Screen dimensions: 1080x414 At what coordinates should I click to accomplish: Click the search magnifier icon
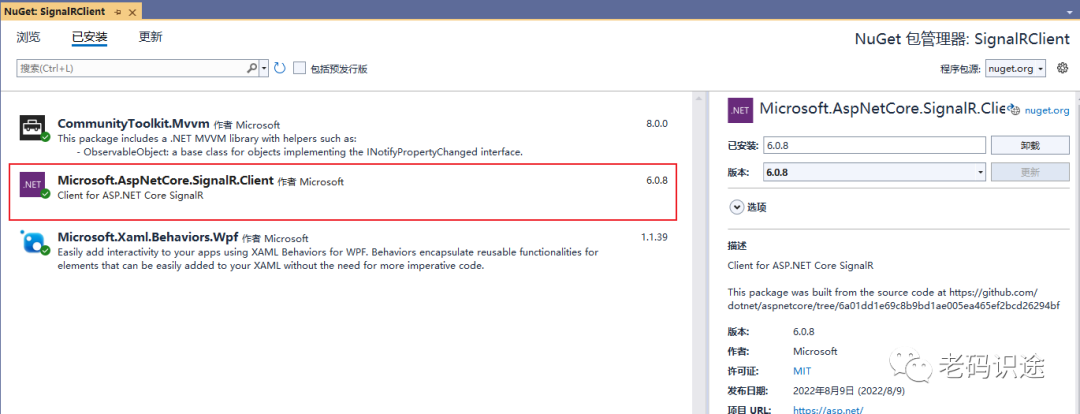pos(252,68)
